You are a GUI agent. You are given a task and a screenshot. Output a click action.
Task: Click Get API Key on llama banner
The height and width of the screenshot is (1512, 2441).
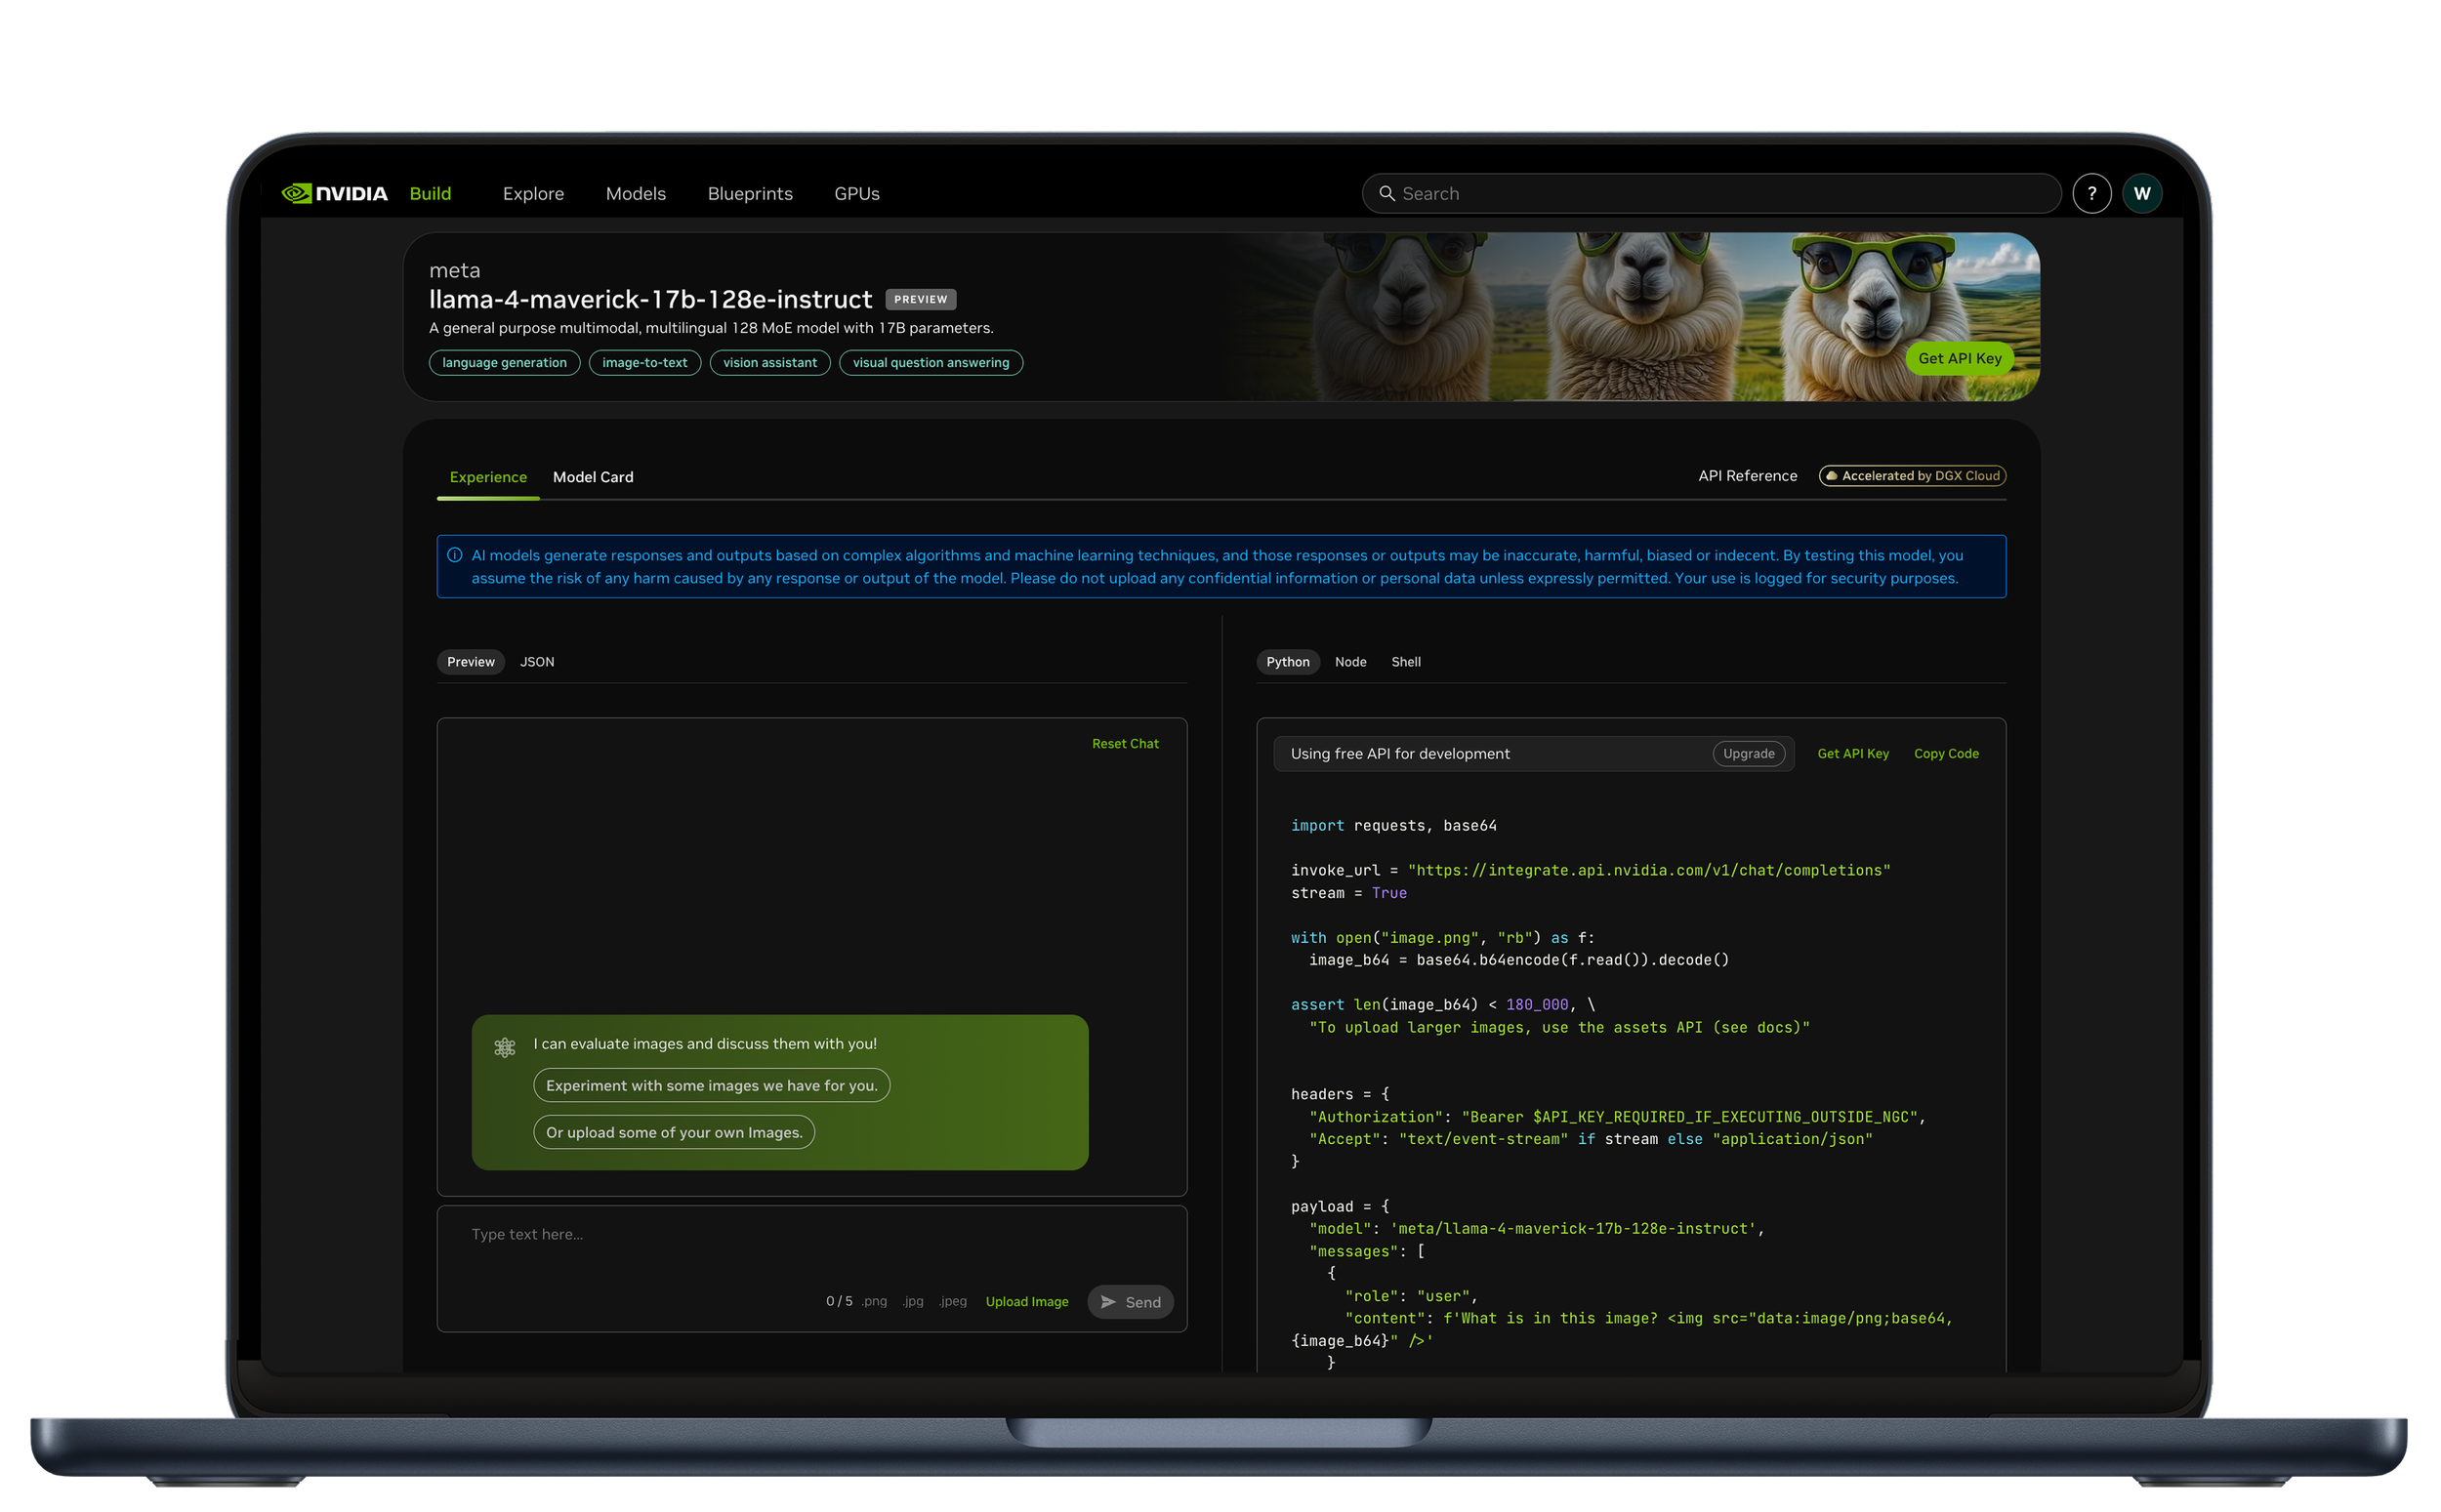(1959, 358)
